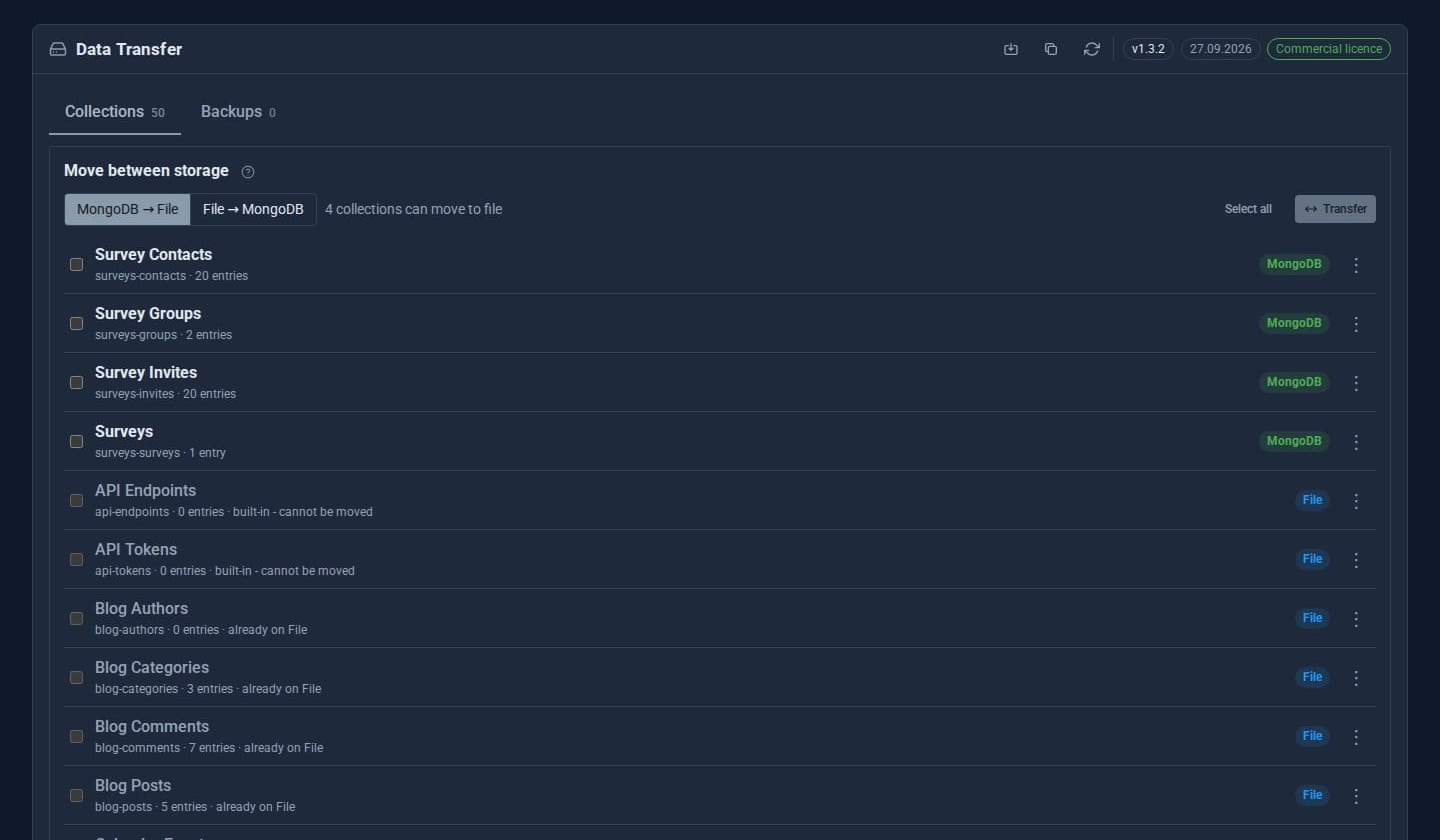Screen dimensions: 1440x840
Task: Click the Commercial licence badge
Action: [x=1329, y=49]
